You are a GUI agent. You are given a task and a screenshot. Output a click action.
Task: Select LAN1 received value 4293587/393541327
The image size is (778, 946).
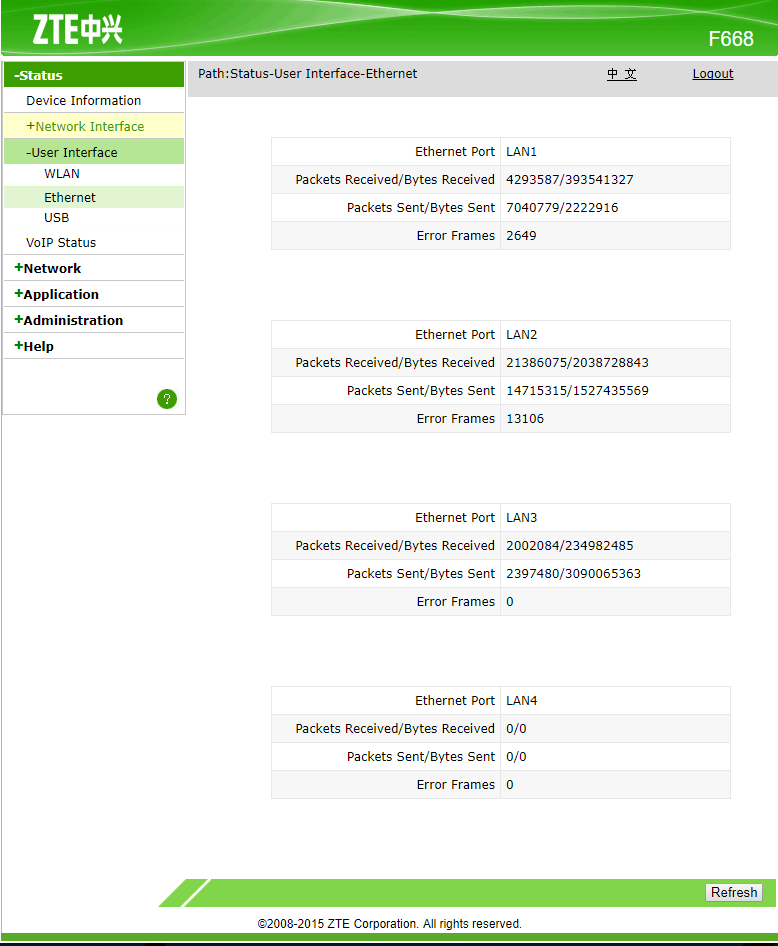[570, 180]
